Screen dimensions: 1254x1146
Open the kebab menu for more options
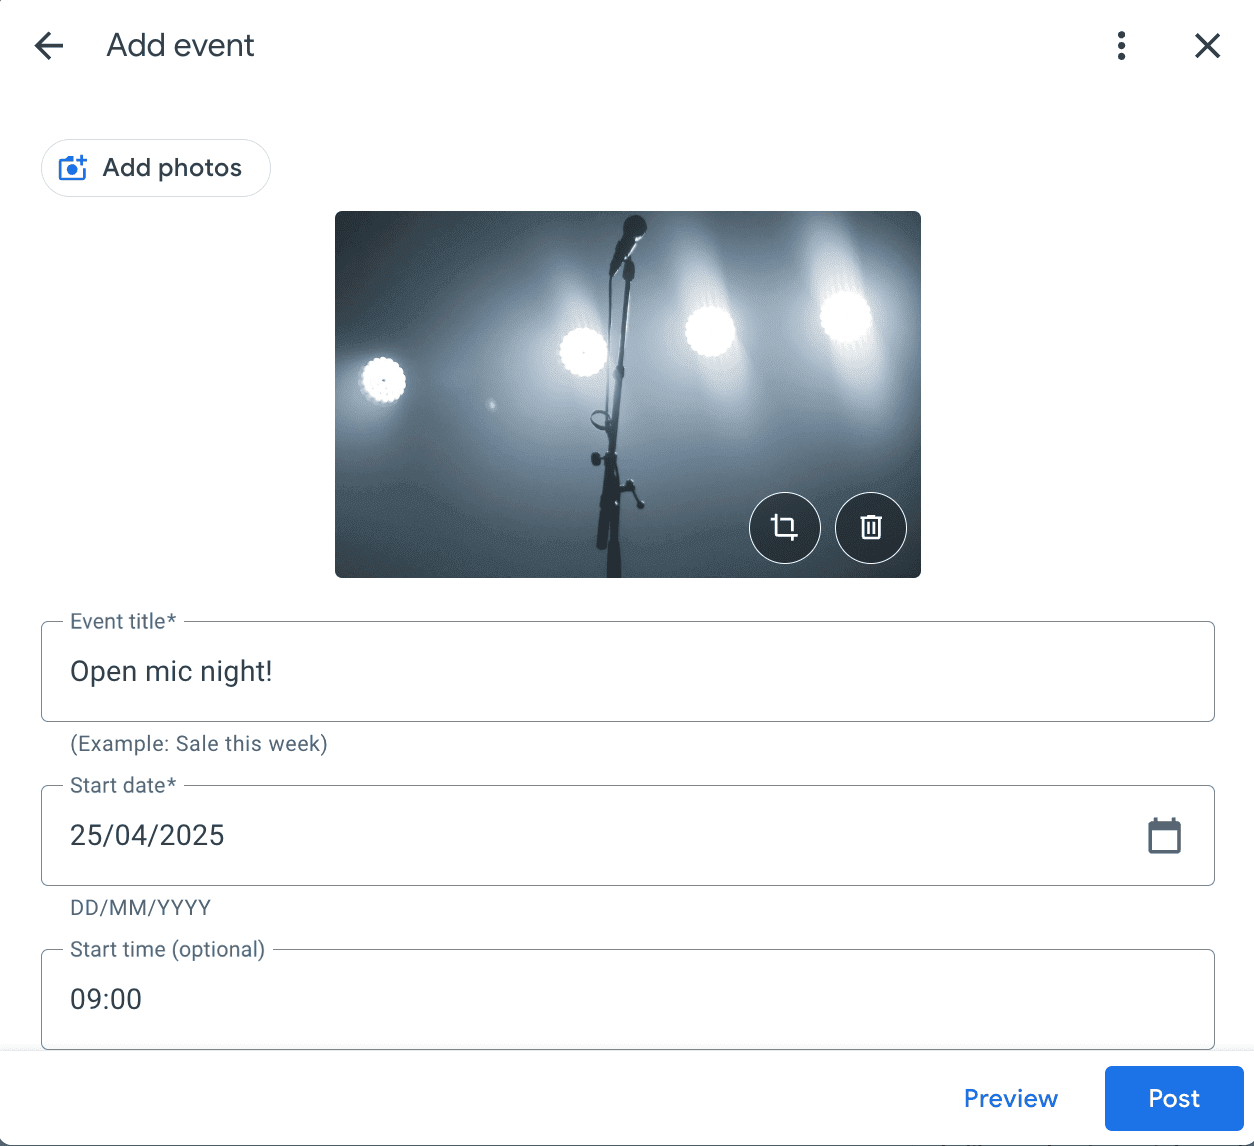(1121, 46)
